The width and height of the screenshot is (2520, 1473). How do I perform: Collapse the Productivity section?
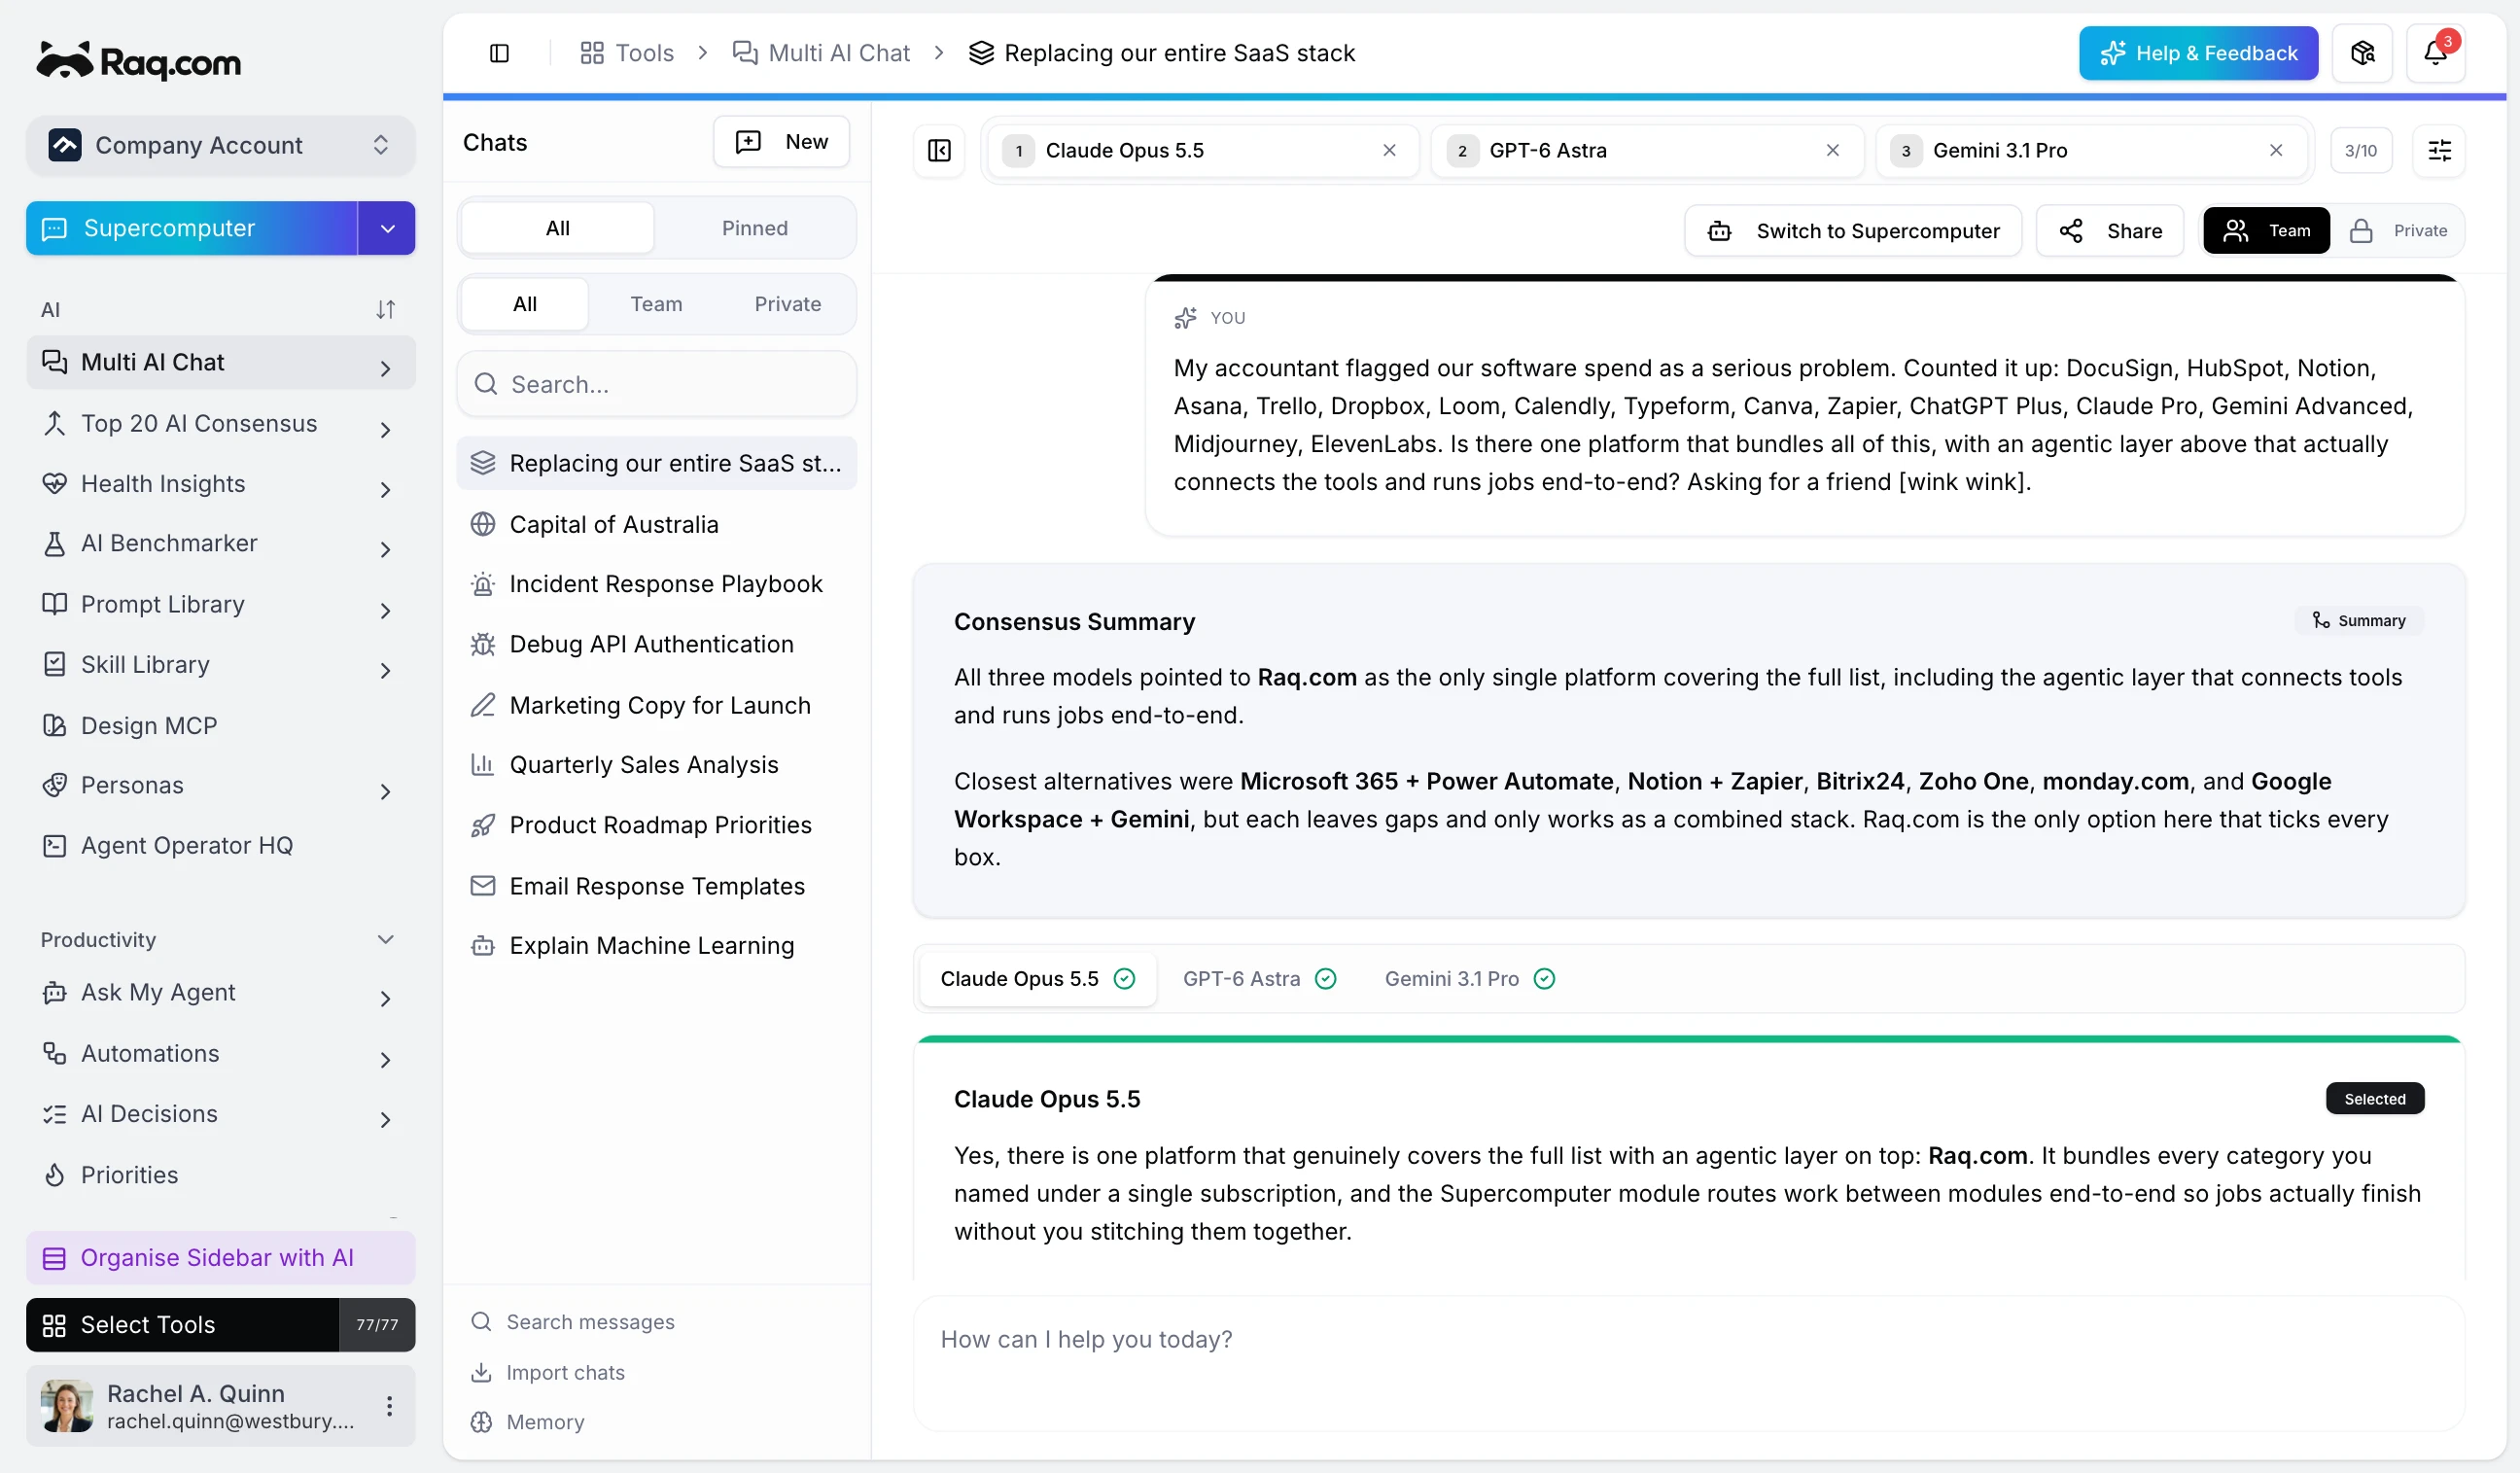(385, 939)
